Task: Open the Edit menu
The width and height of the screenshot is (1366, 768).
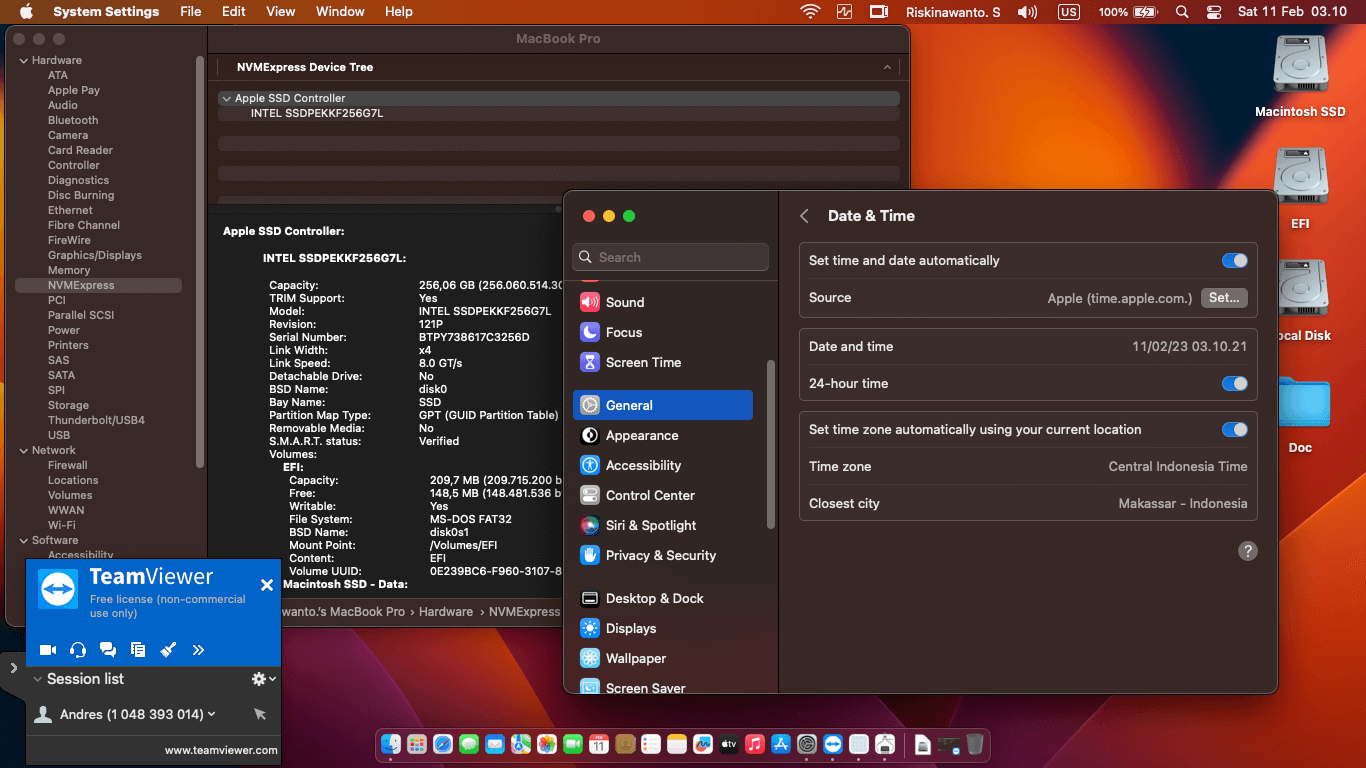Action: (x=234, y=11)
